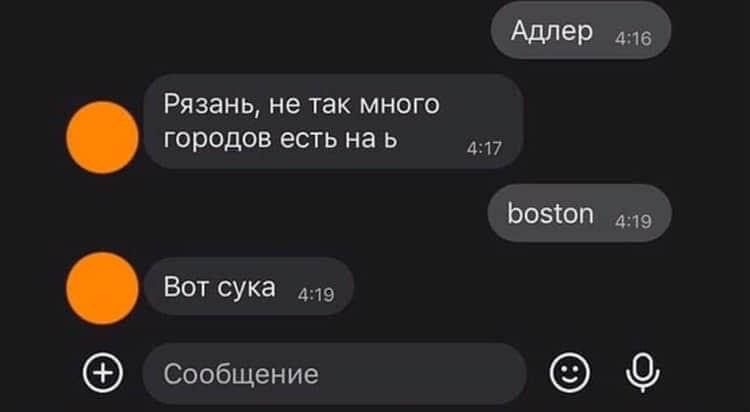Select the Вот сука message bubble
The height and width of the screenshot is (412, 750).
(249, 287)
